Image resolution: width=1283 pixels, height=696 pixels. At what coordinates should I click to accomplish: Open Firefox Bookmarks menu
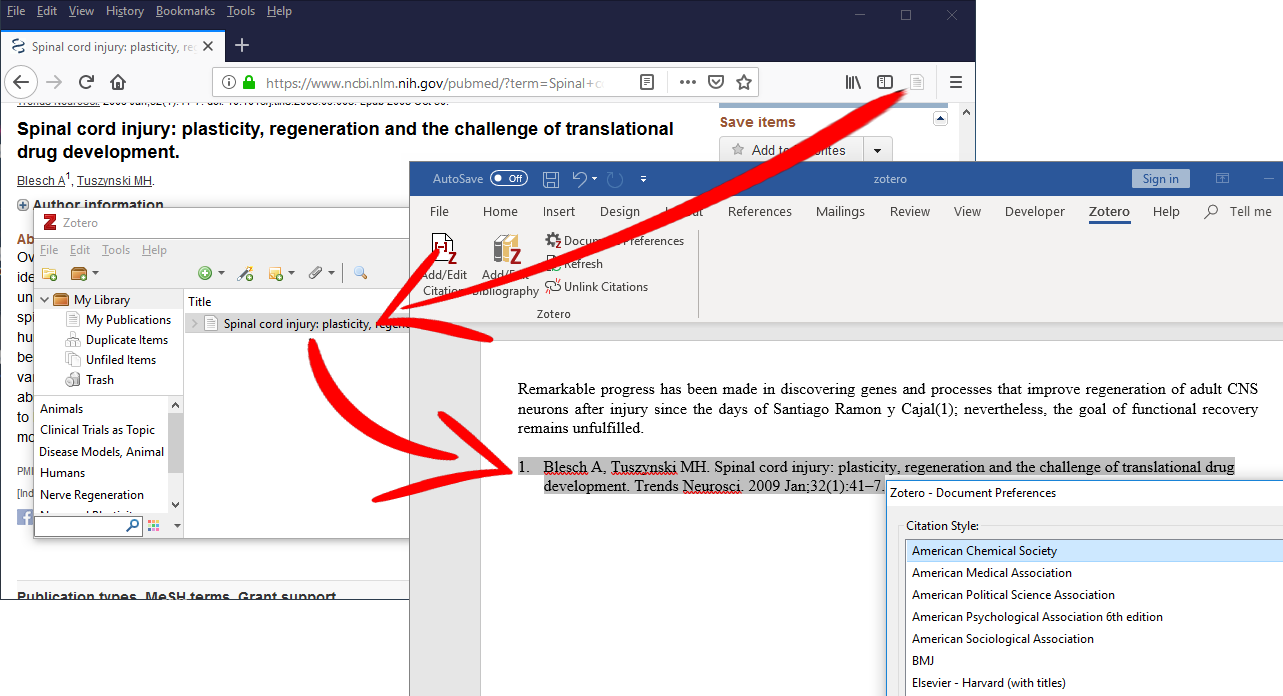click(185, 11)
